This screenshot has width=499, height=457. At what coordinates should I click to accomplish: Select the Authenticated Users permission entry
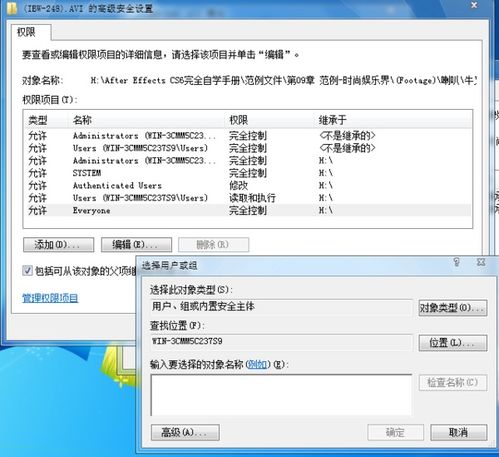pos(248,185)
